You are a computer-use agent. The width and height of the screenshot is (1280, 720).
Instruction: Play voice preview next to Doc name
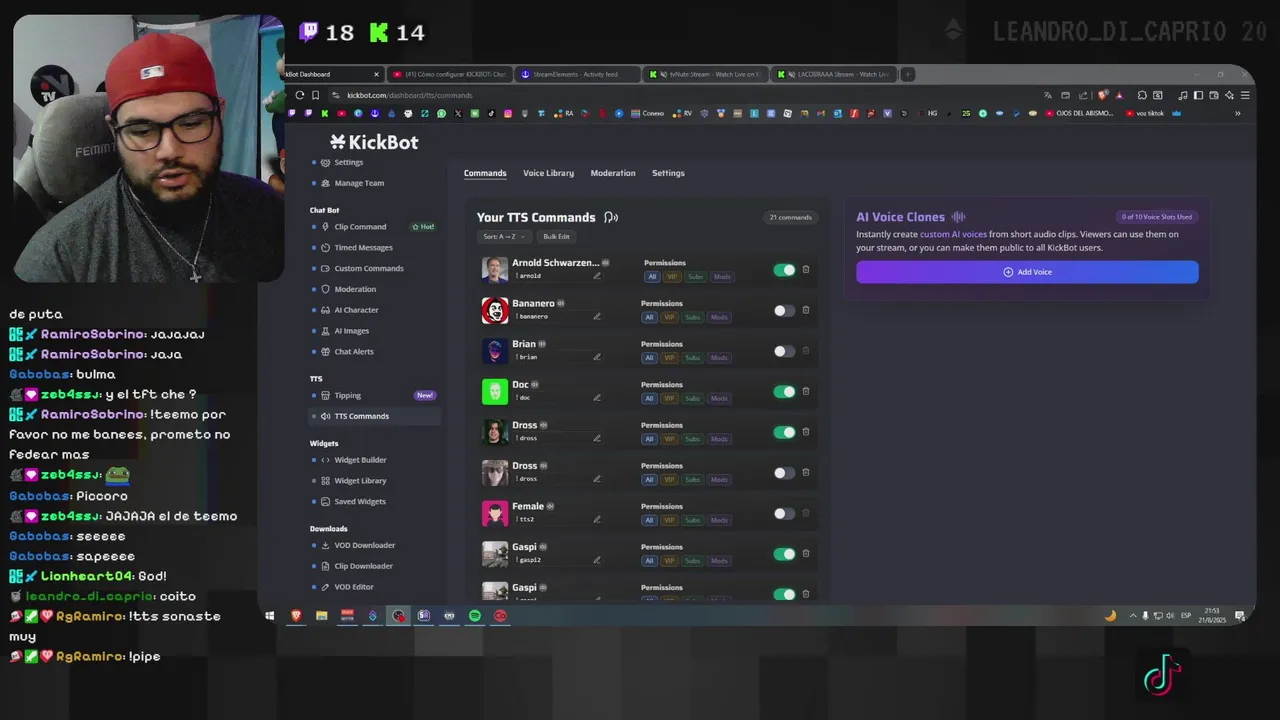click(x=535, y=384)
